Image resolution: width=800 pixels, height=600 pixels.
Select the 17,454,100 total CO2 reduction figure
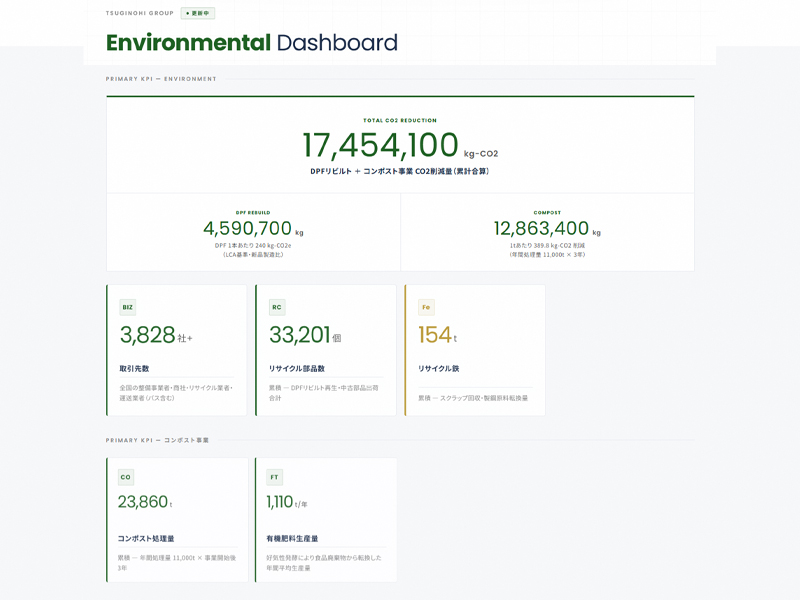pyautogui.click(x=381, y=146)
